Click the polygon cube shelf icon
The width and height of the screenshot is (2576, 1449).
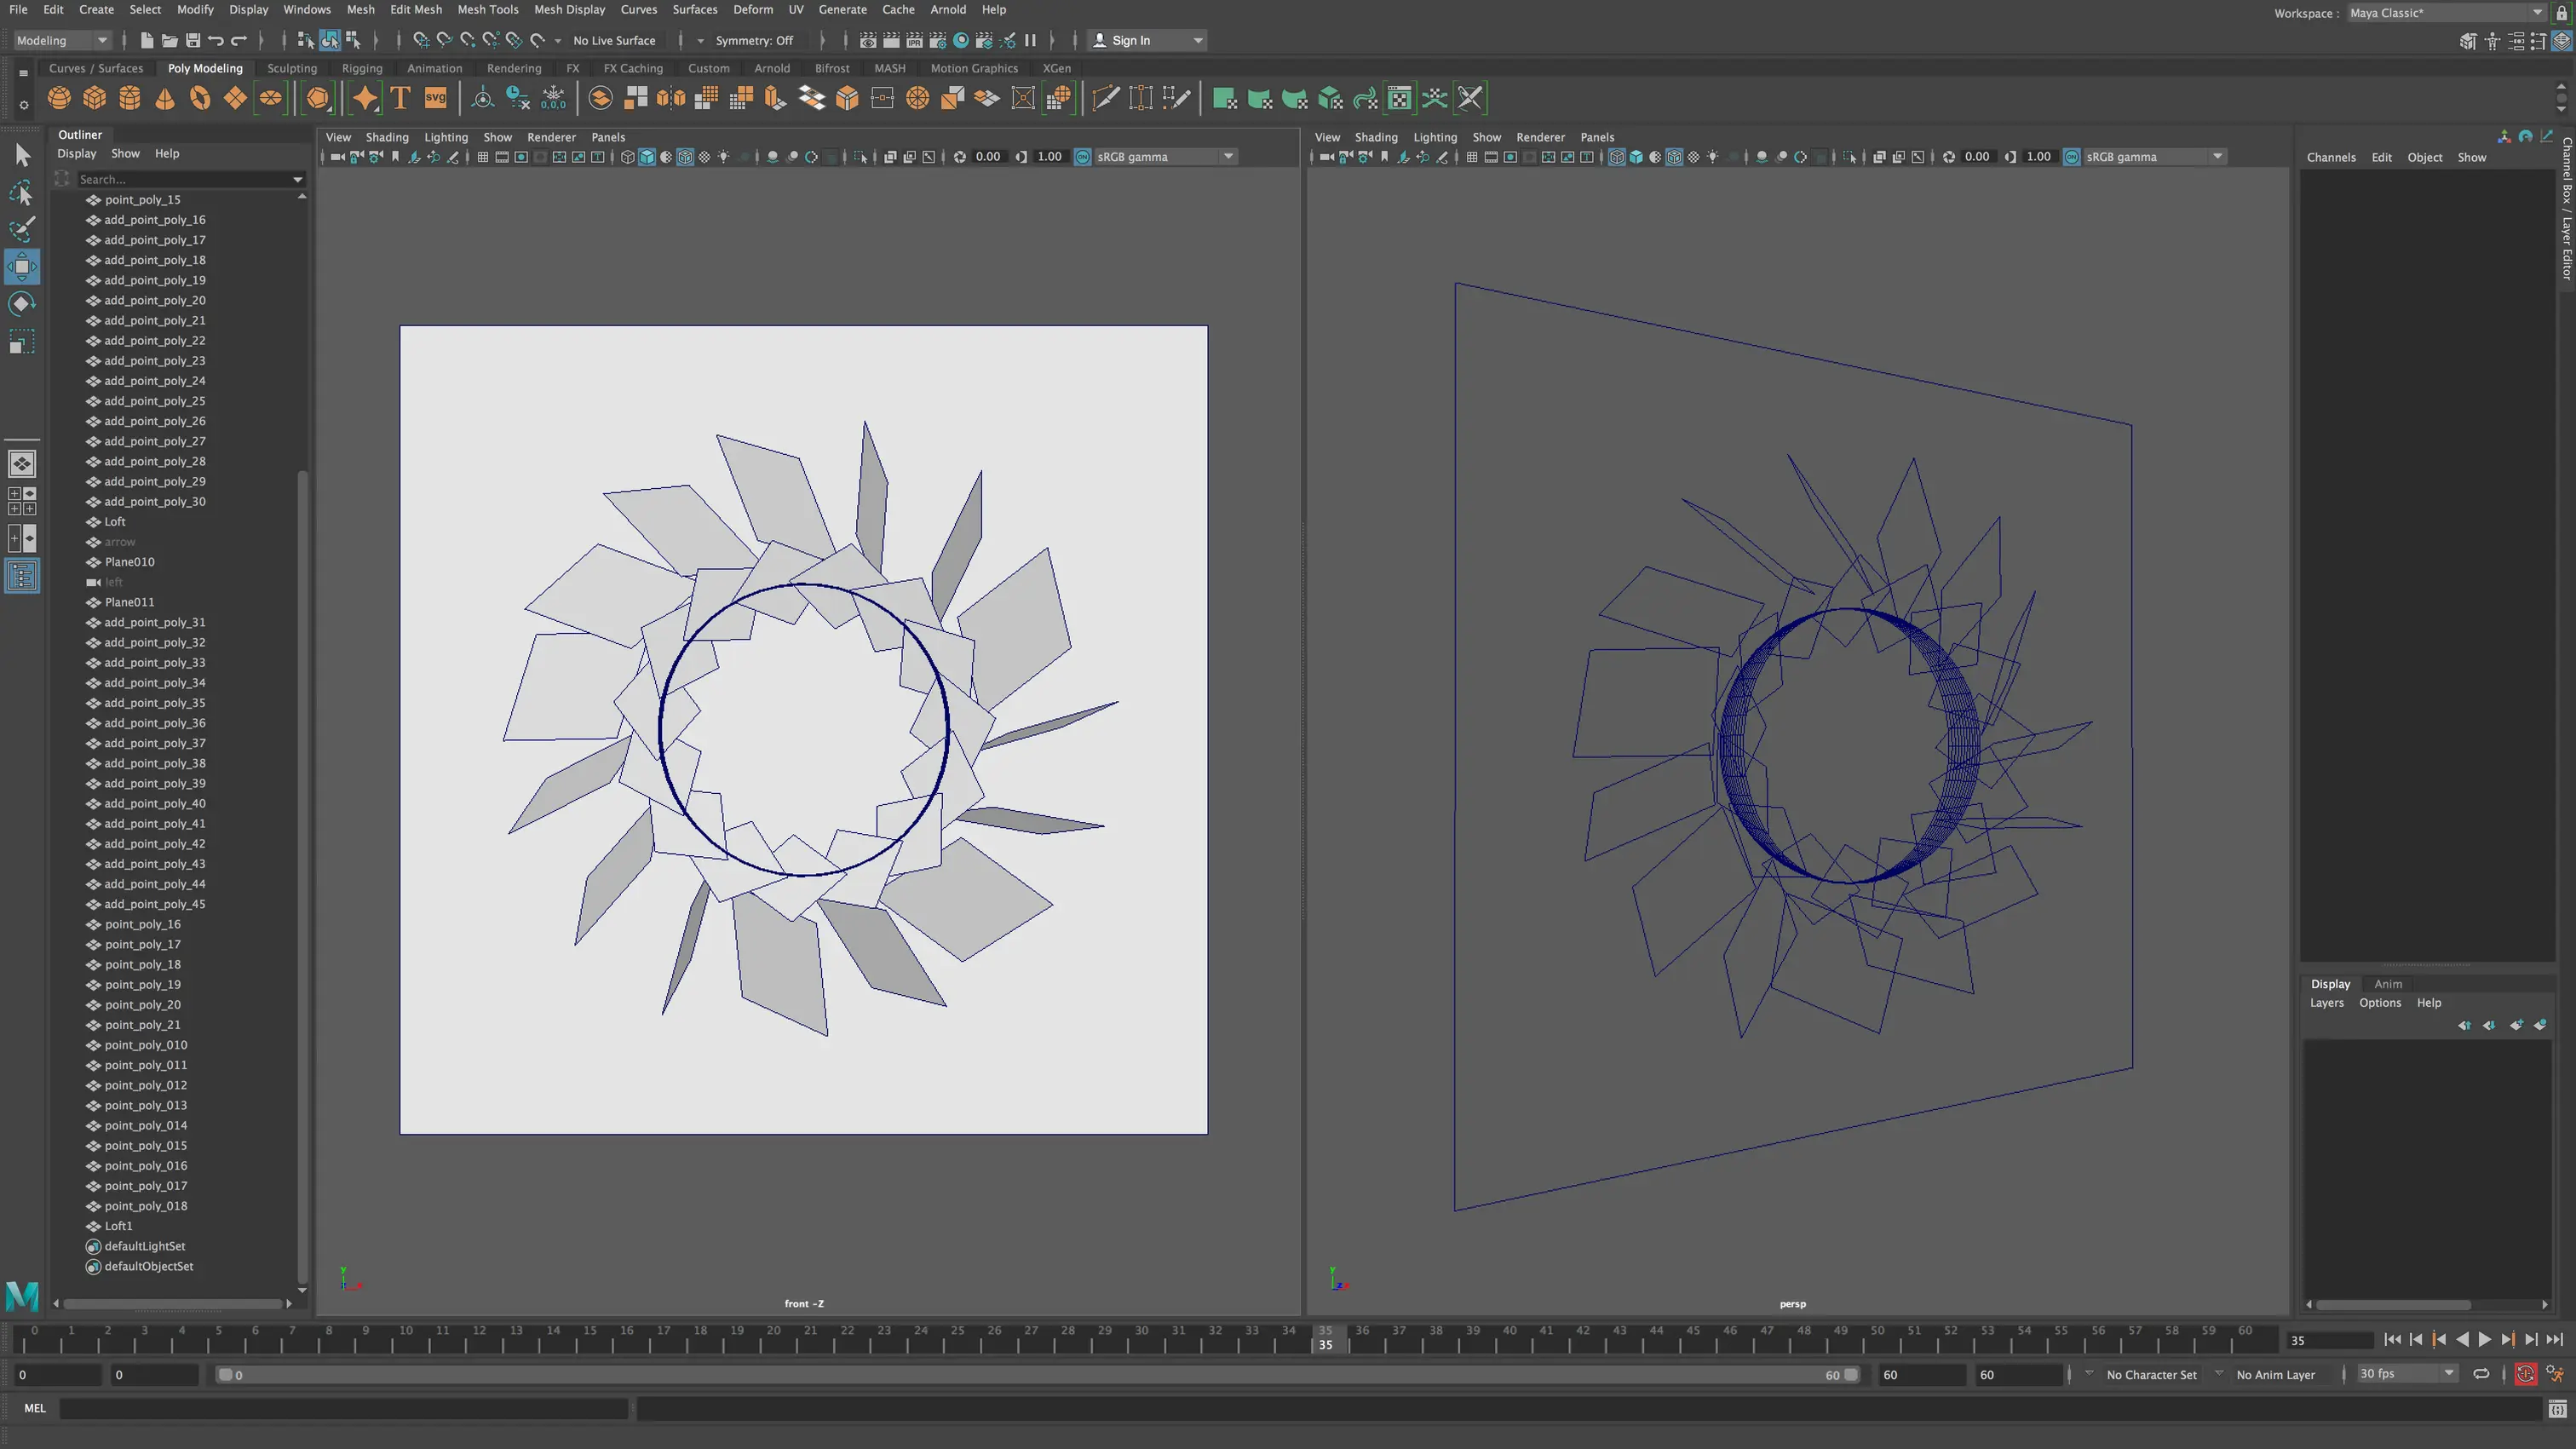click(x=94, y=98)
